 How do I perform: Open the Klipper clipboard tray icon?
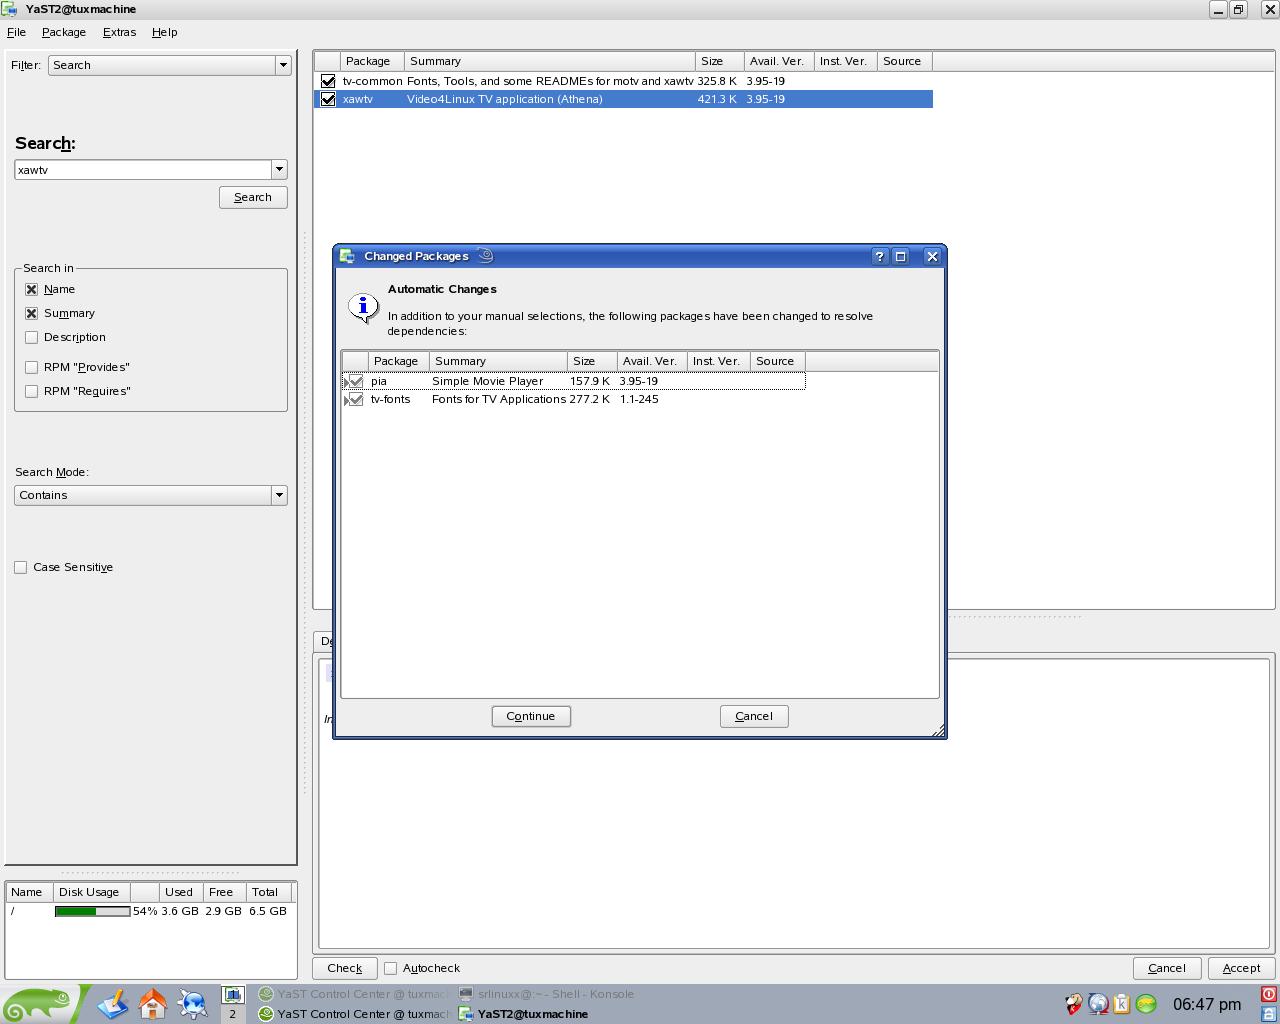click(x=1121, y=1004)
